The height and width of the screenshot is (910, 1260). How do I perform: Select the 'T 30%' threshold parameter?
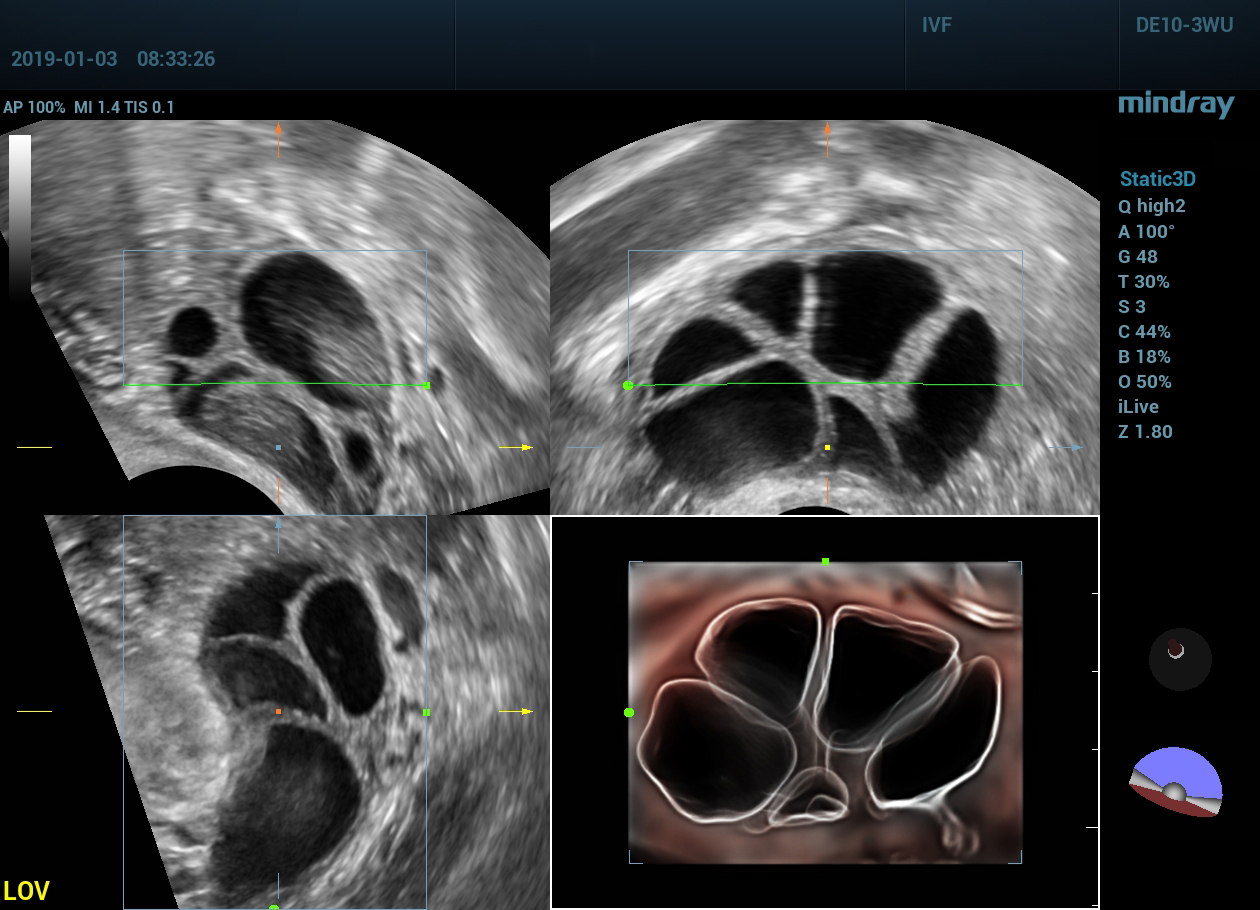(x=1144, y=281)
